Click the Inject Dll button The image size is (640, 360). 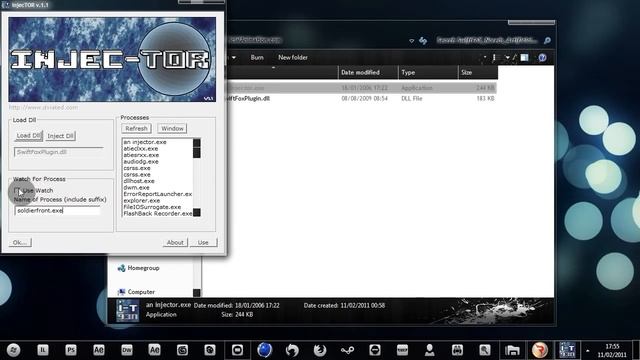pos(60,136)
